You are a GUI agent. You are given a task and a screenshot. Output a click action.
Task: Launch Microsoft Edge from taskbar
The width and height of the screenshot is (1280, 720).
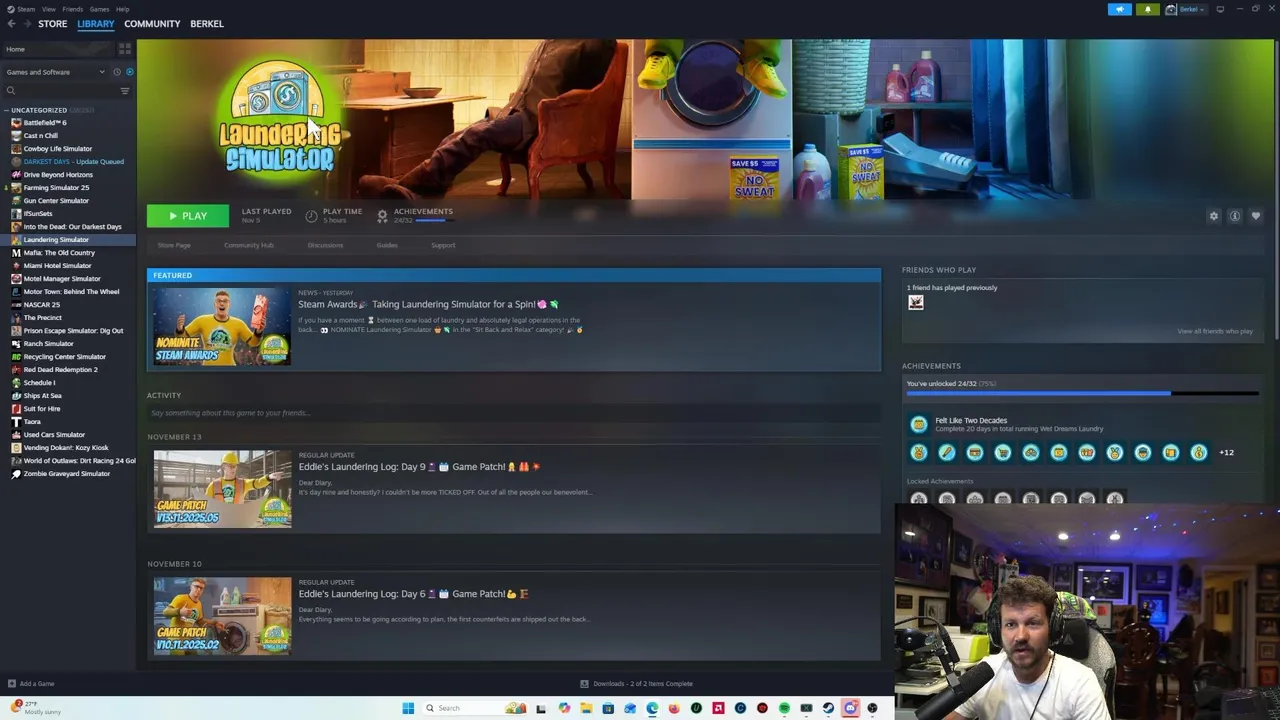point(652,708)
